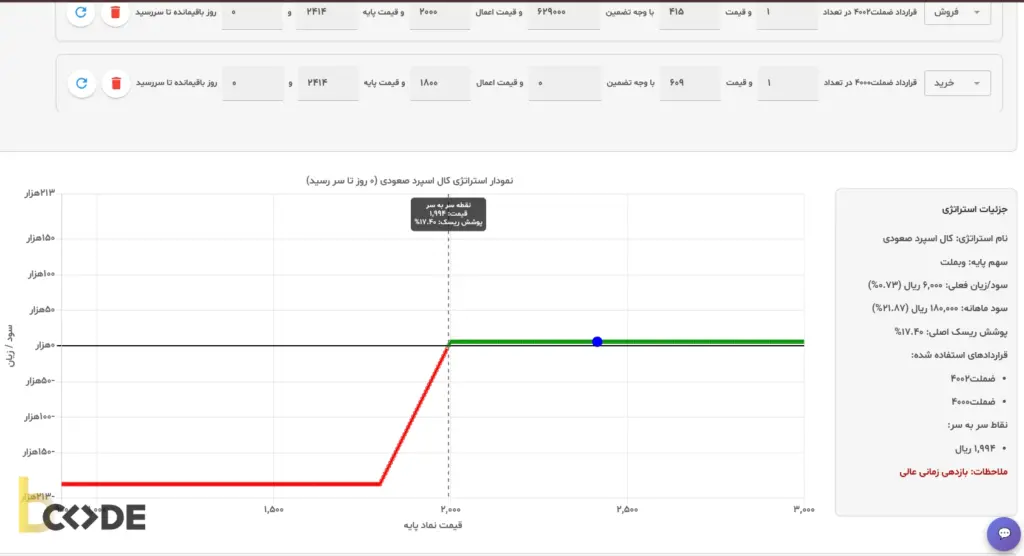Image resolution: width=1024 pixels, height=556 pixels.
Task: Click the CODE logo watermark
Action: click(x=82, y=516)
